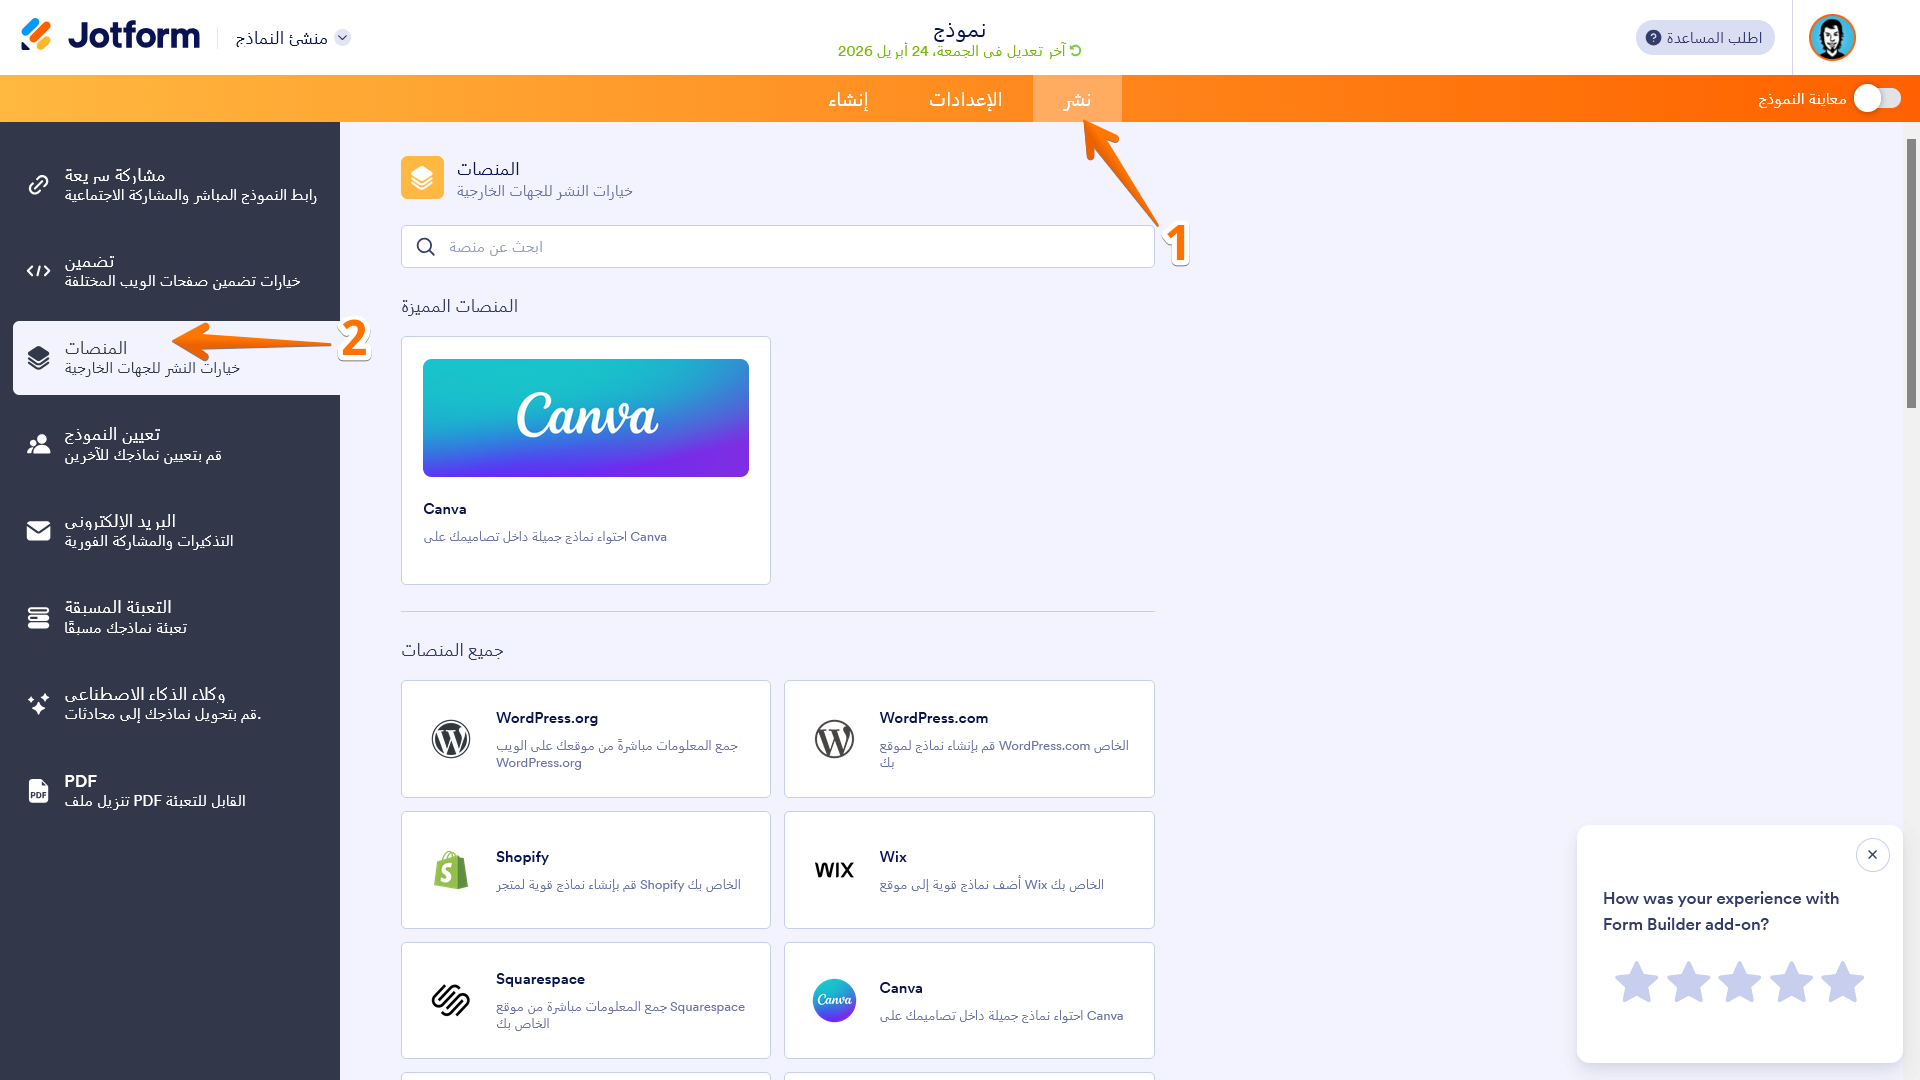The image size is (1920, 1080).
Task: Switch to the إنشاء tab
Action: pos(848,99)
